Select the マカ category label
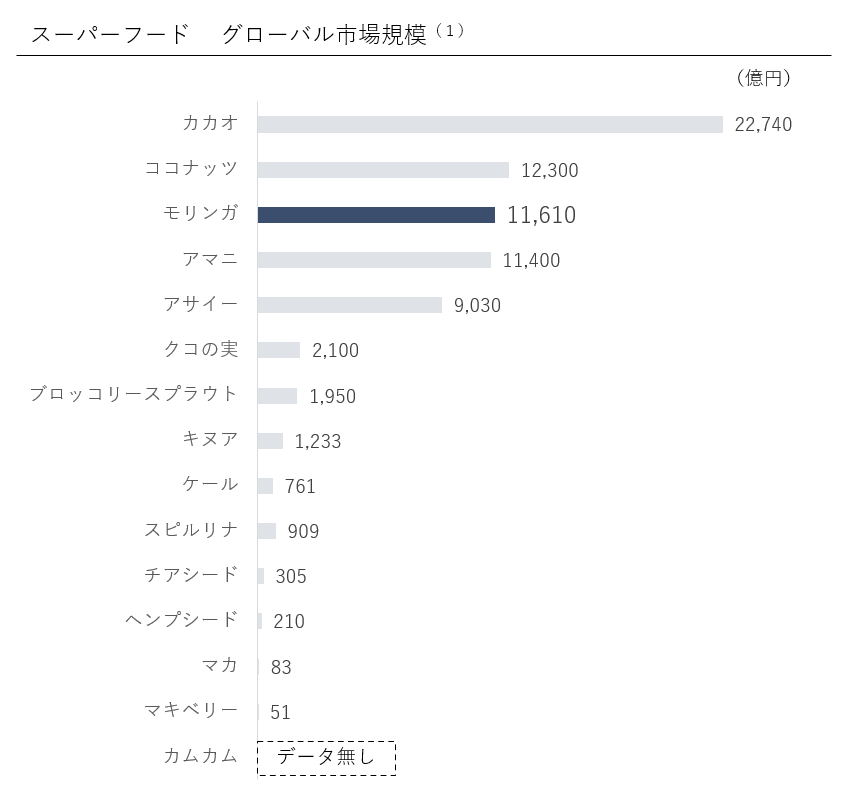Screen dimensions: 865x796 tap(220, 665)
